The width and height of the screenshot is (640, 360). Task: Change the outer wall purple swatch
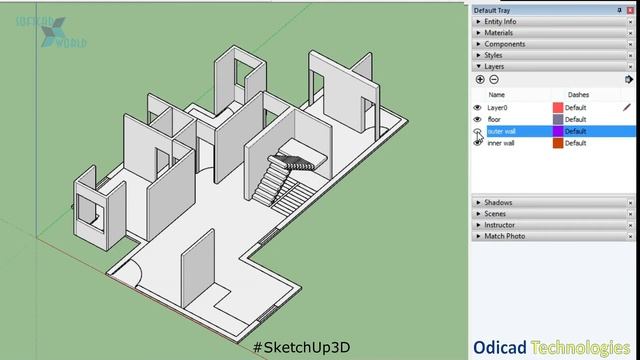[558, 131]
